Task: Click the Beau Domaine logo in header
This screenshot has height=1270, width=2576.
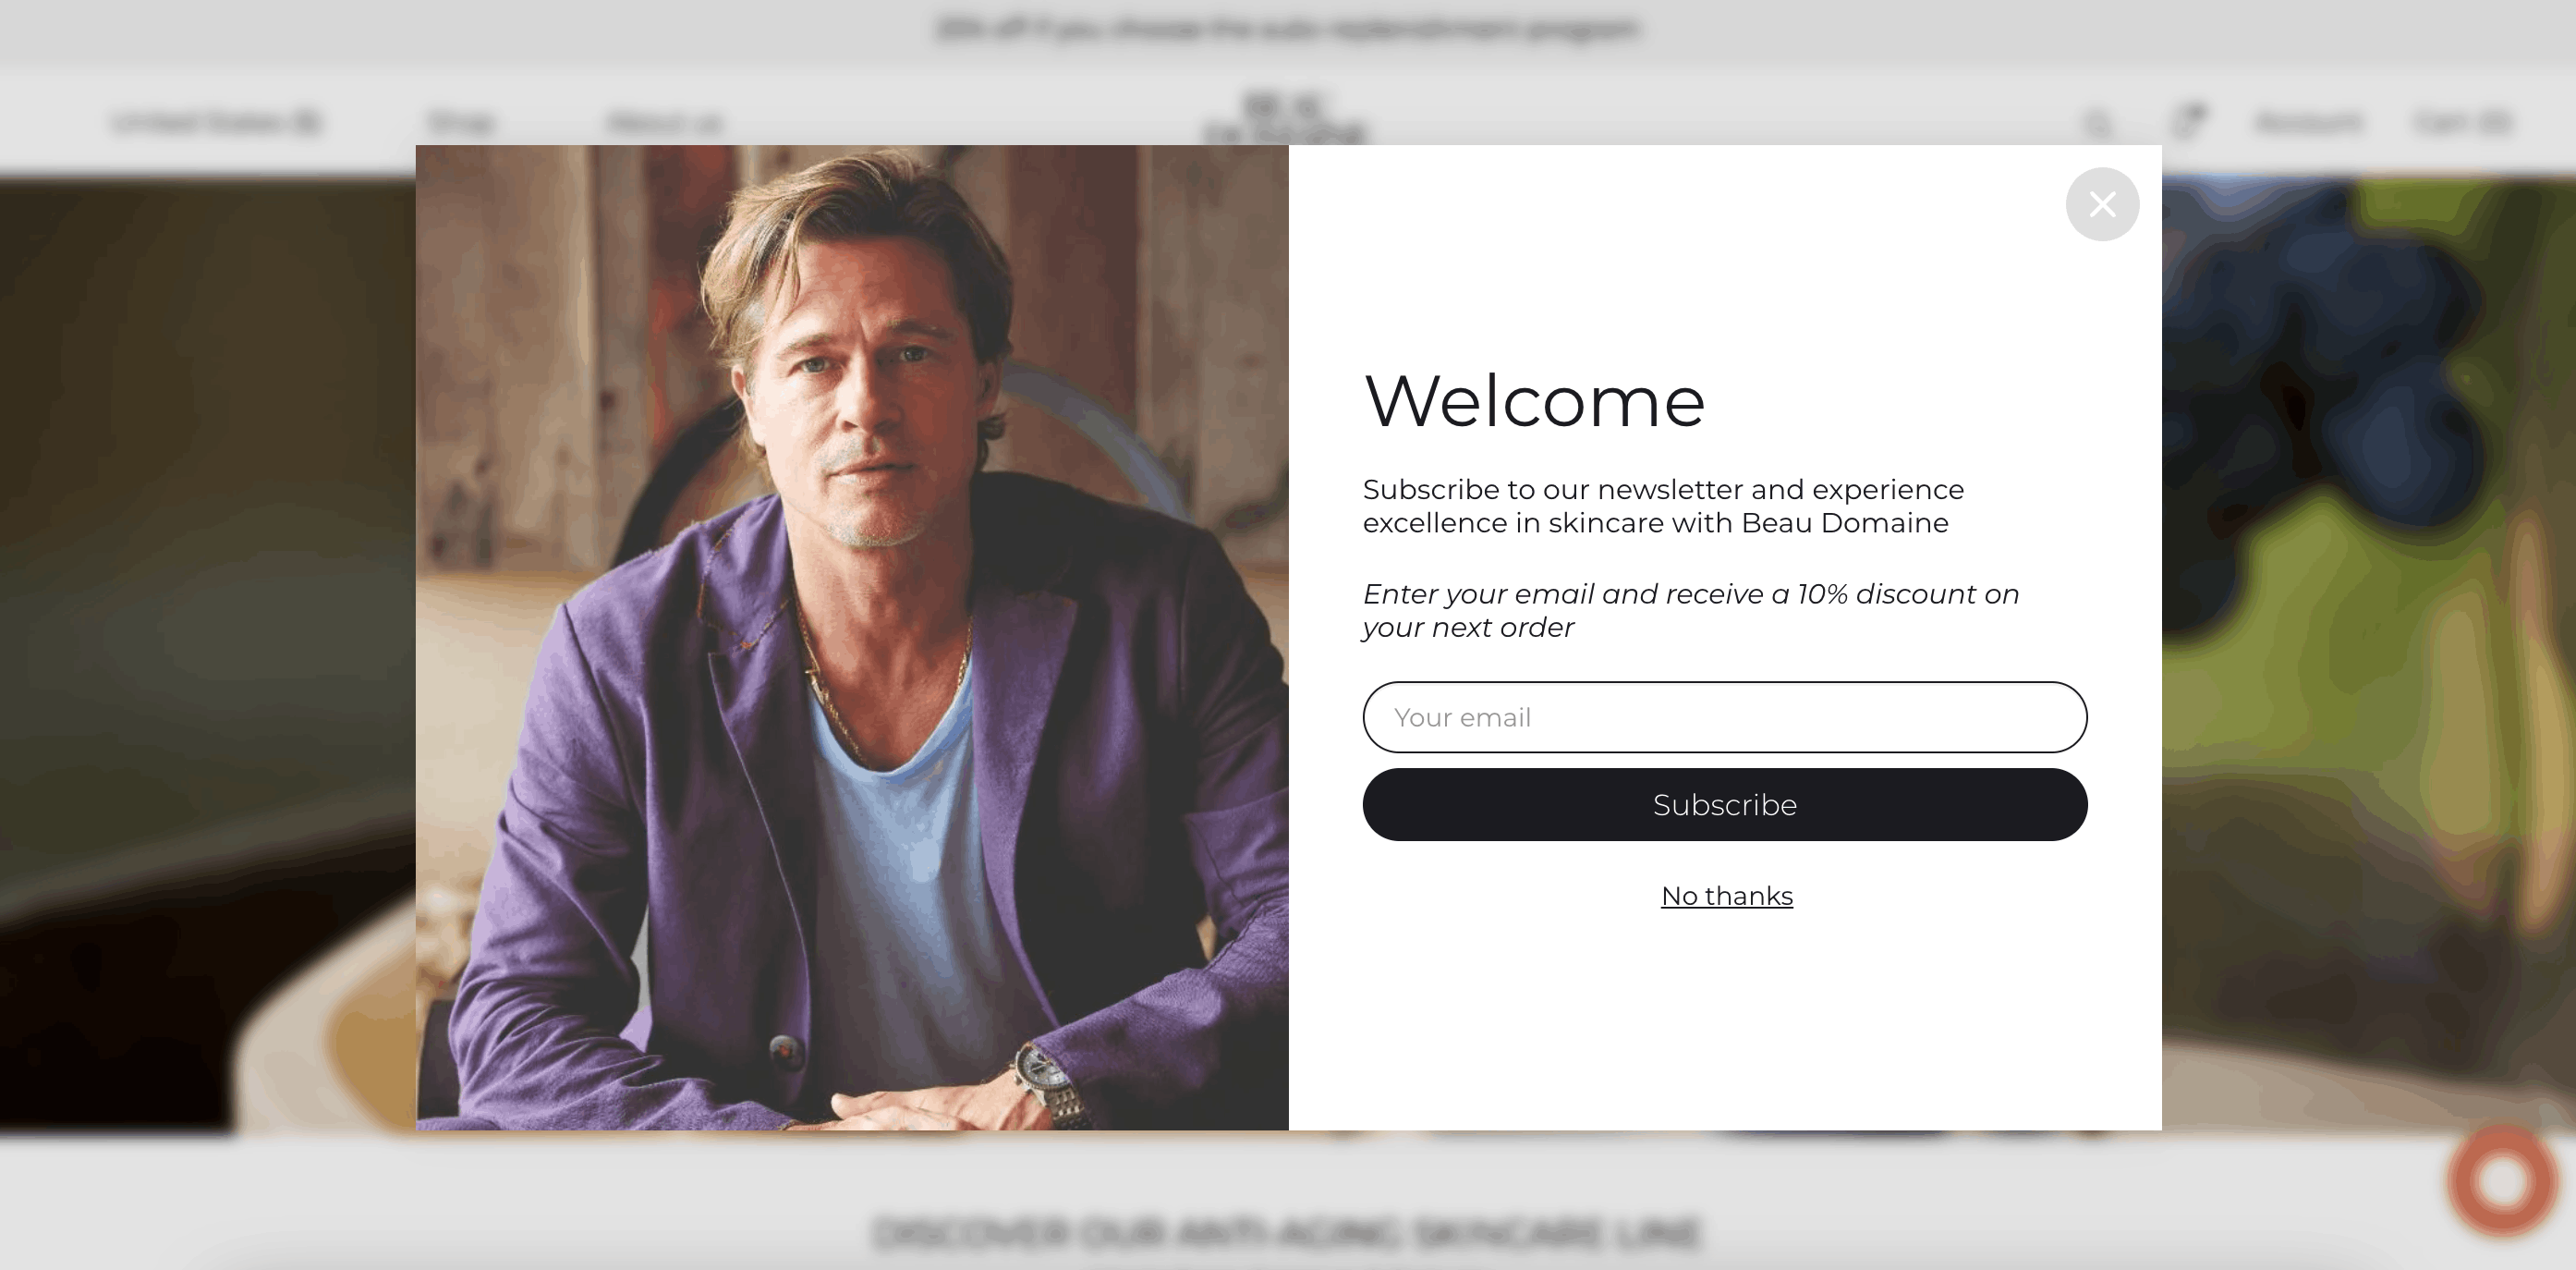Action: (1285, 118)
